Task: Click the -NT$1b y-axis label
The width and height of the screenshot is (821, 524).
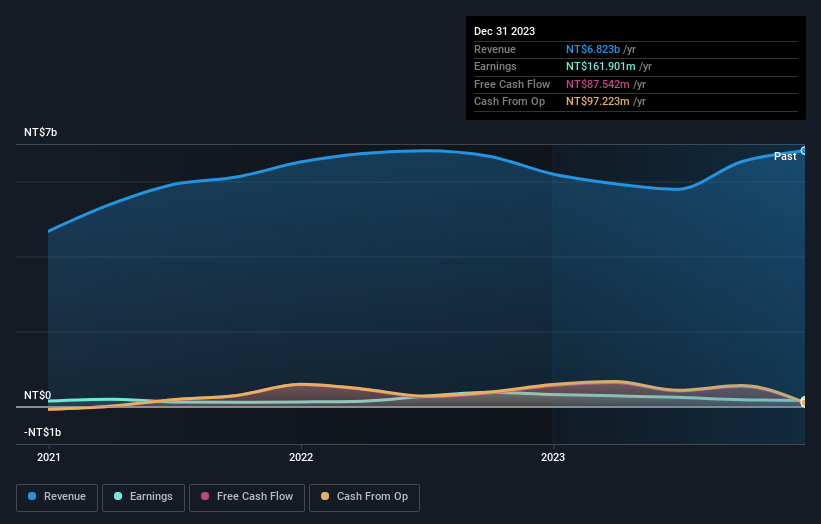Action: click(42, 432)
